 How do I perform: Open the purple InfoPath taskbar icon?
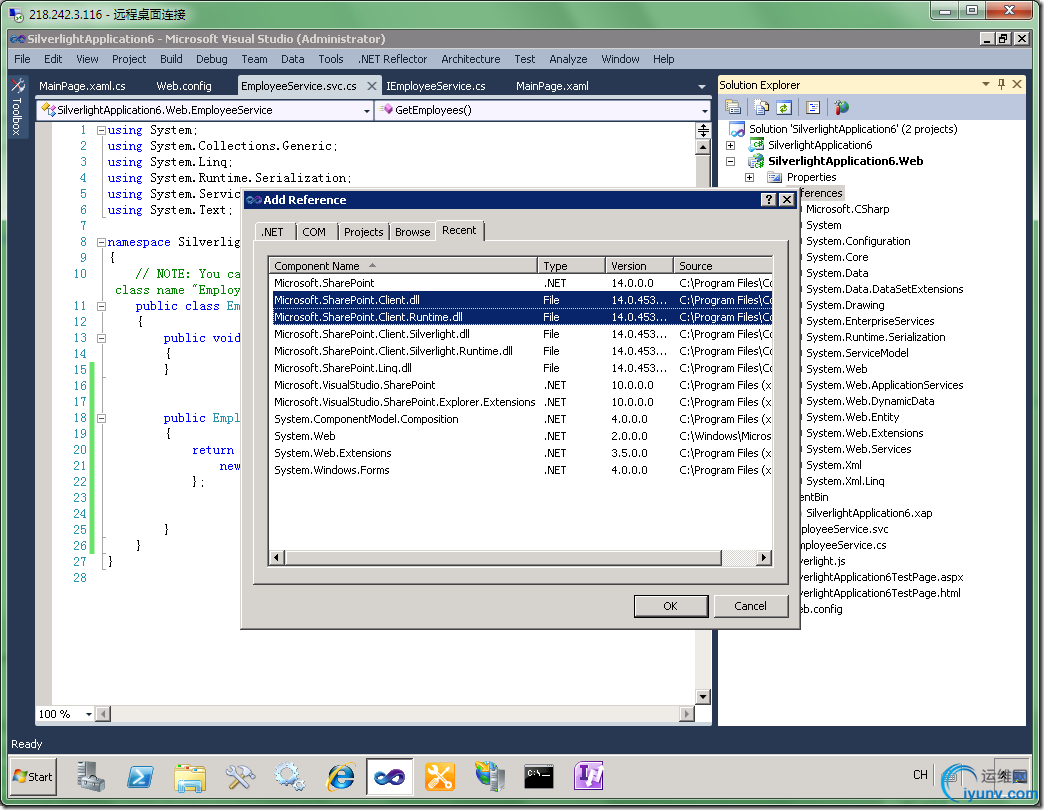[x=589, y=776]
